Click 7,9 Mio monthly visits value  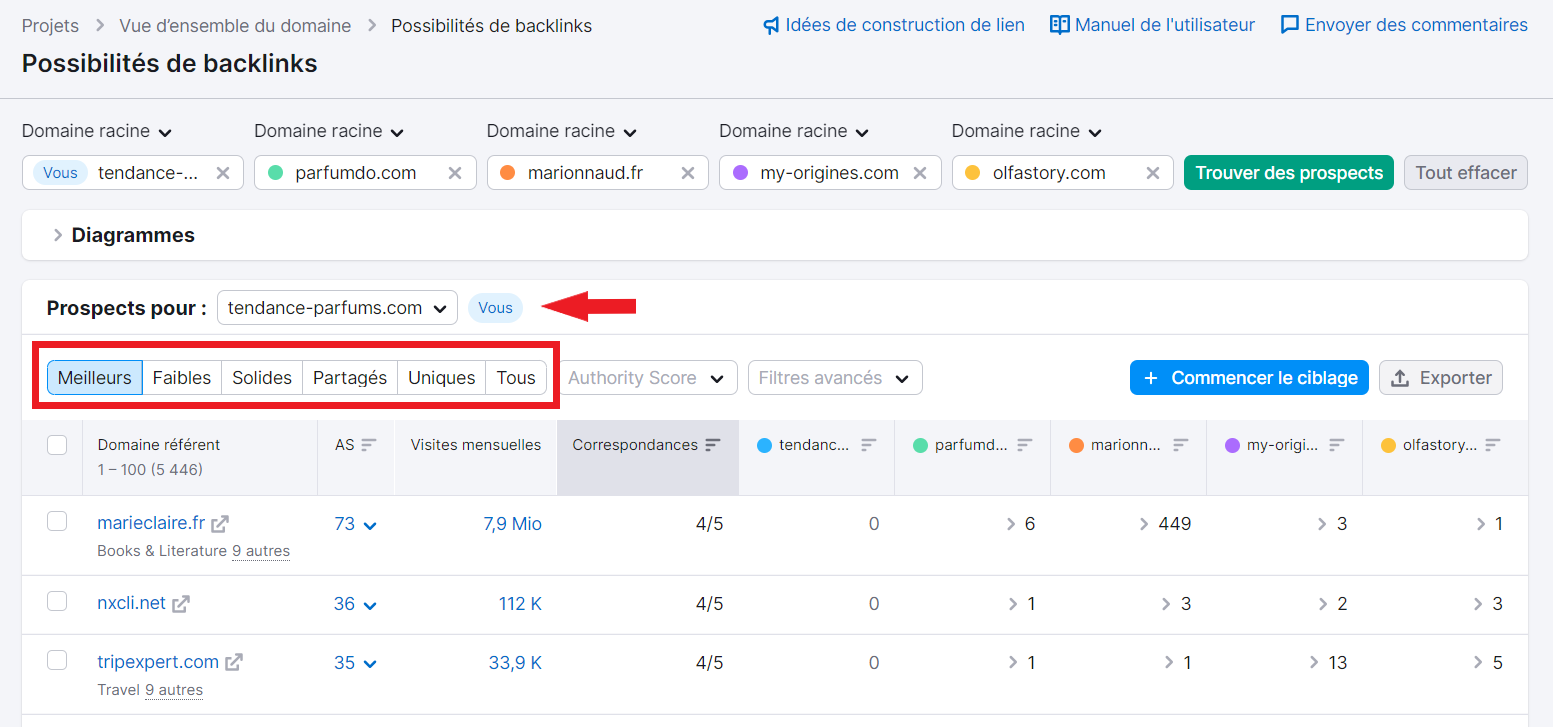[513, 524]
